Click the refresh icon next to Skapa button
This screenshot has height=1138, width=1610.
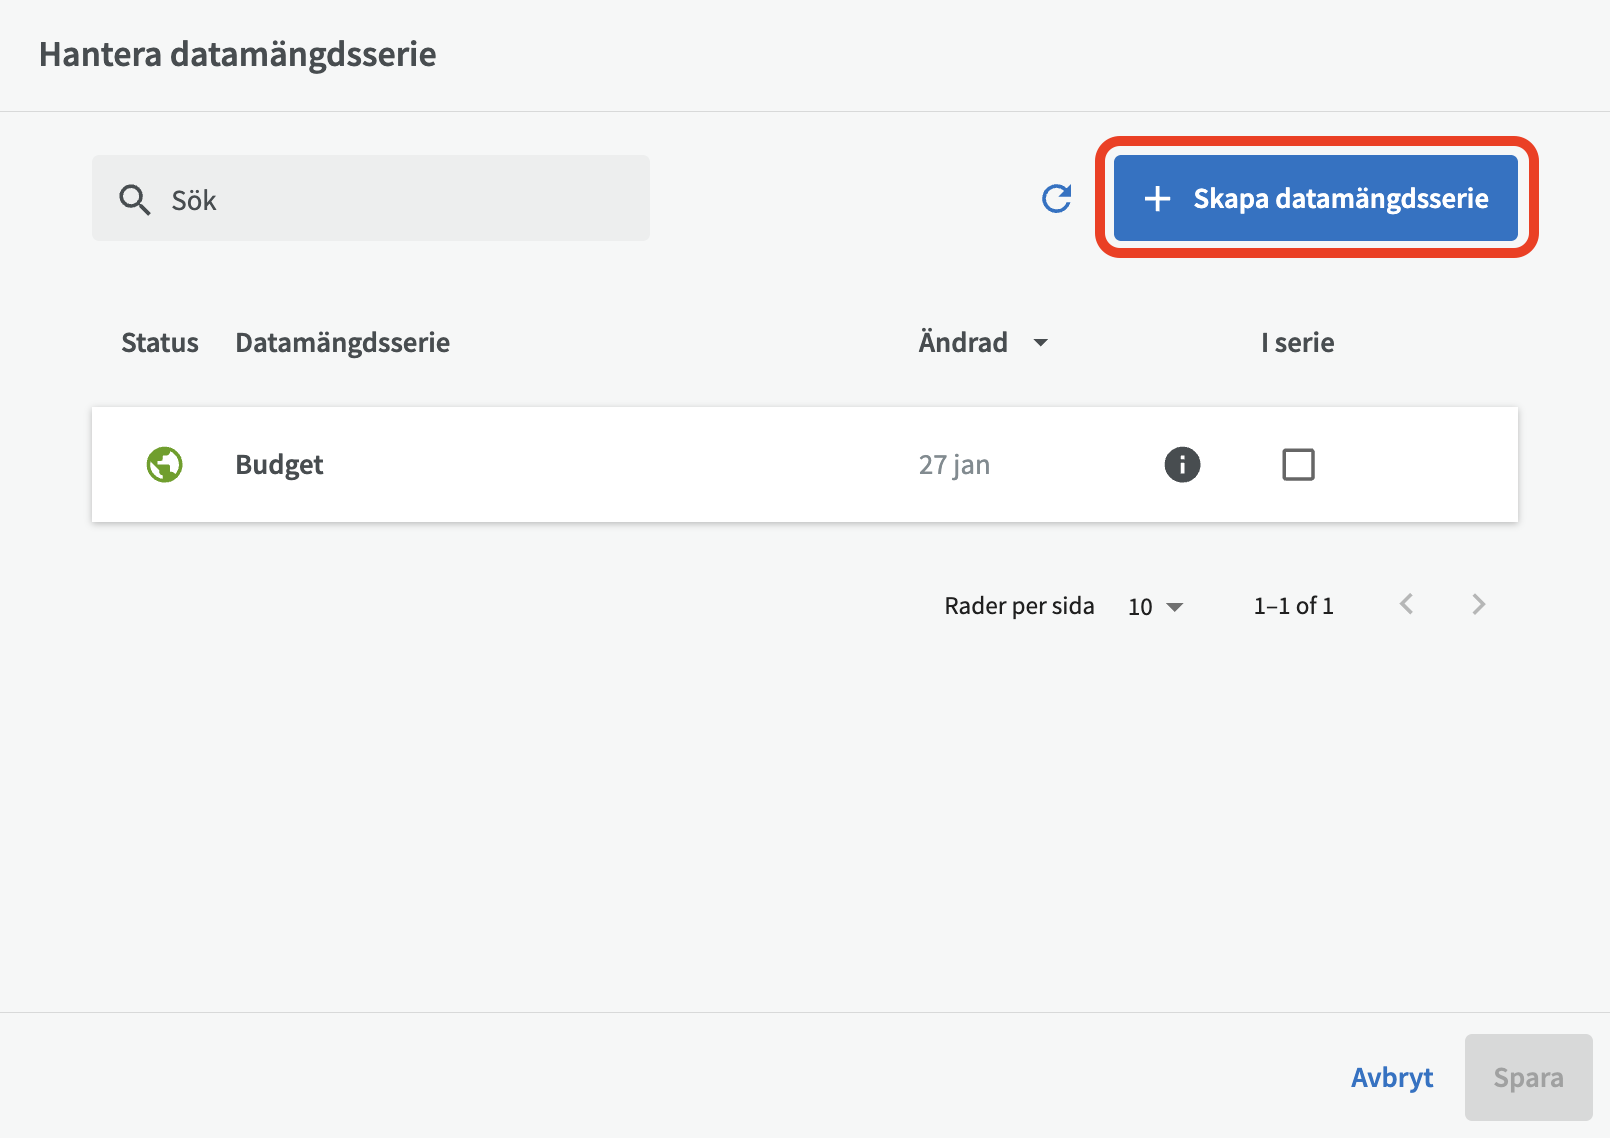pos(1056,199)
